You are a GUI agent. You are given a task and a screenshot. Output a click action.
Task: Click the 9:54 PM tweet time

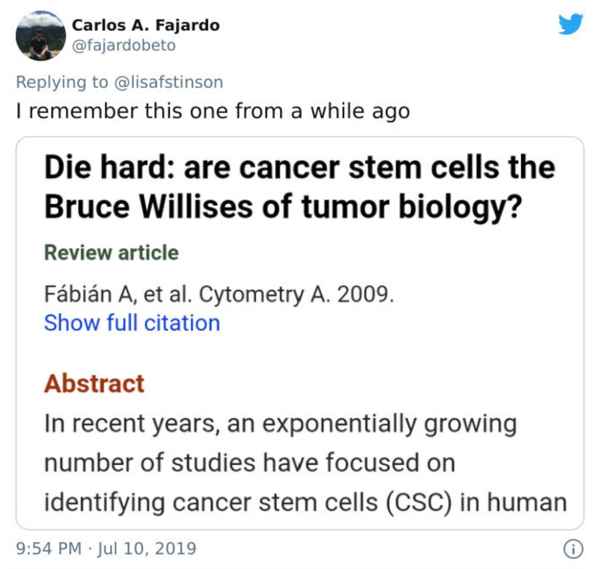[x=48, y=548]
